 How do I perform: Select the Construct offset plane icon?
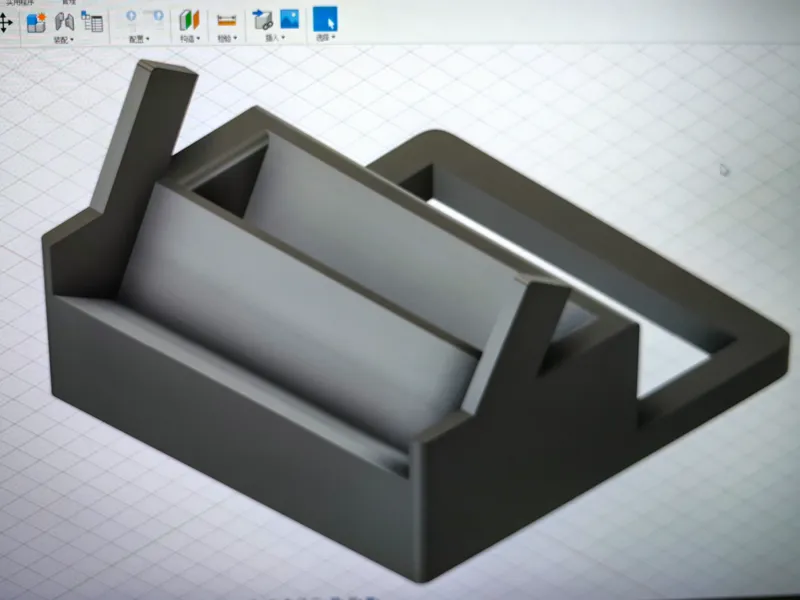189,21
